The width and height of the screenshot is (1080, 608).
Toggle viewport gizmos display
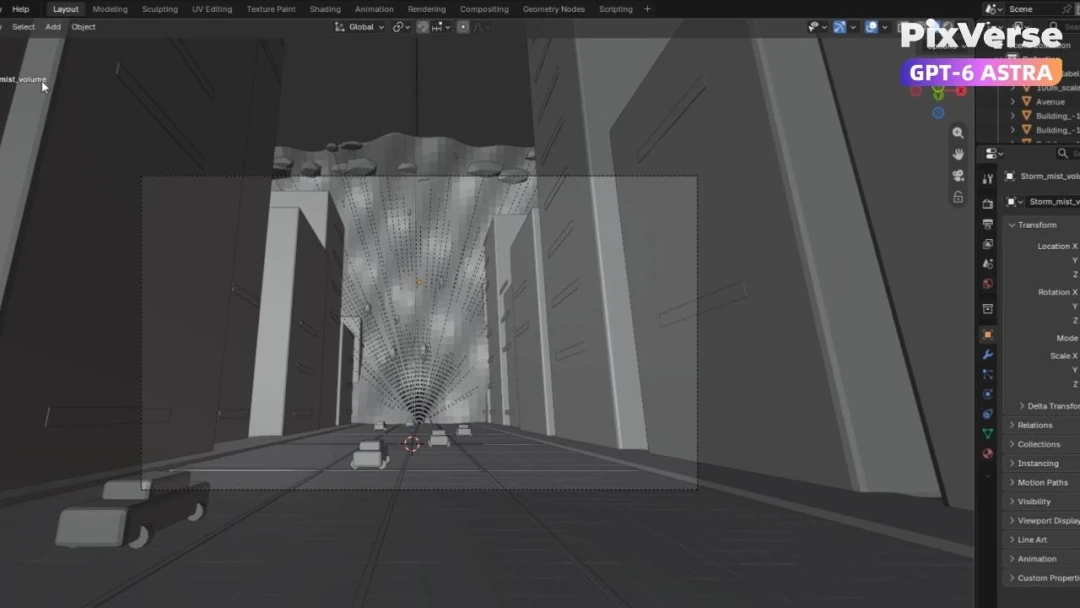[x=839, y=27]
